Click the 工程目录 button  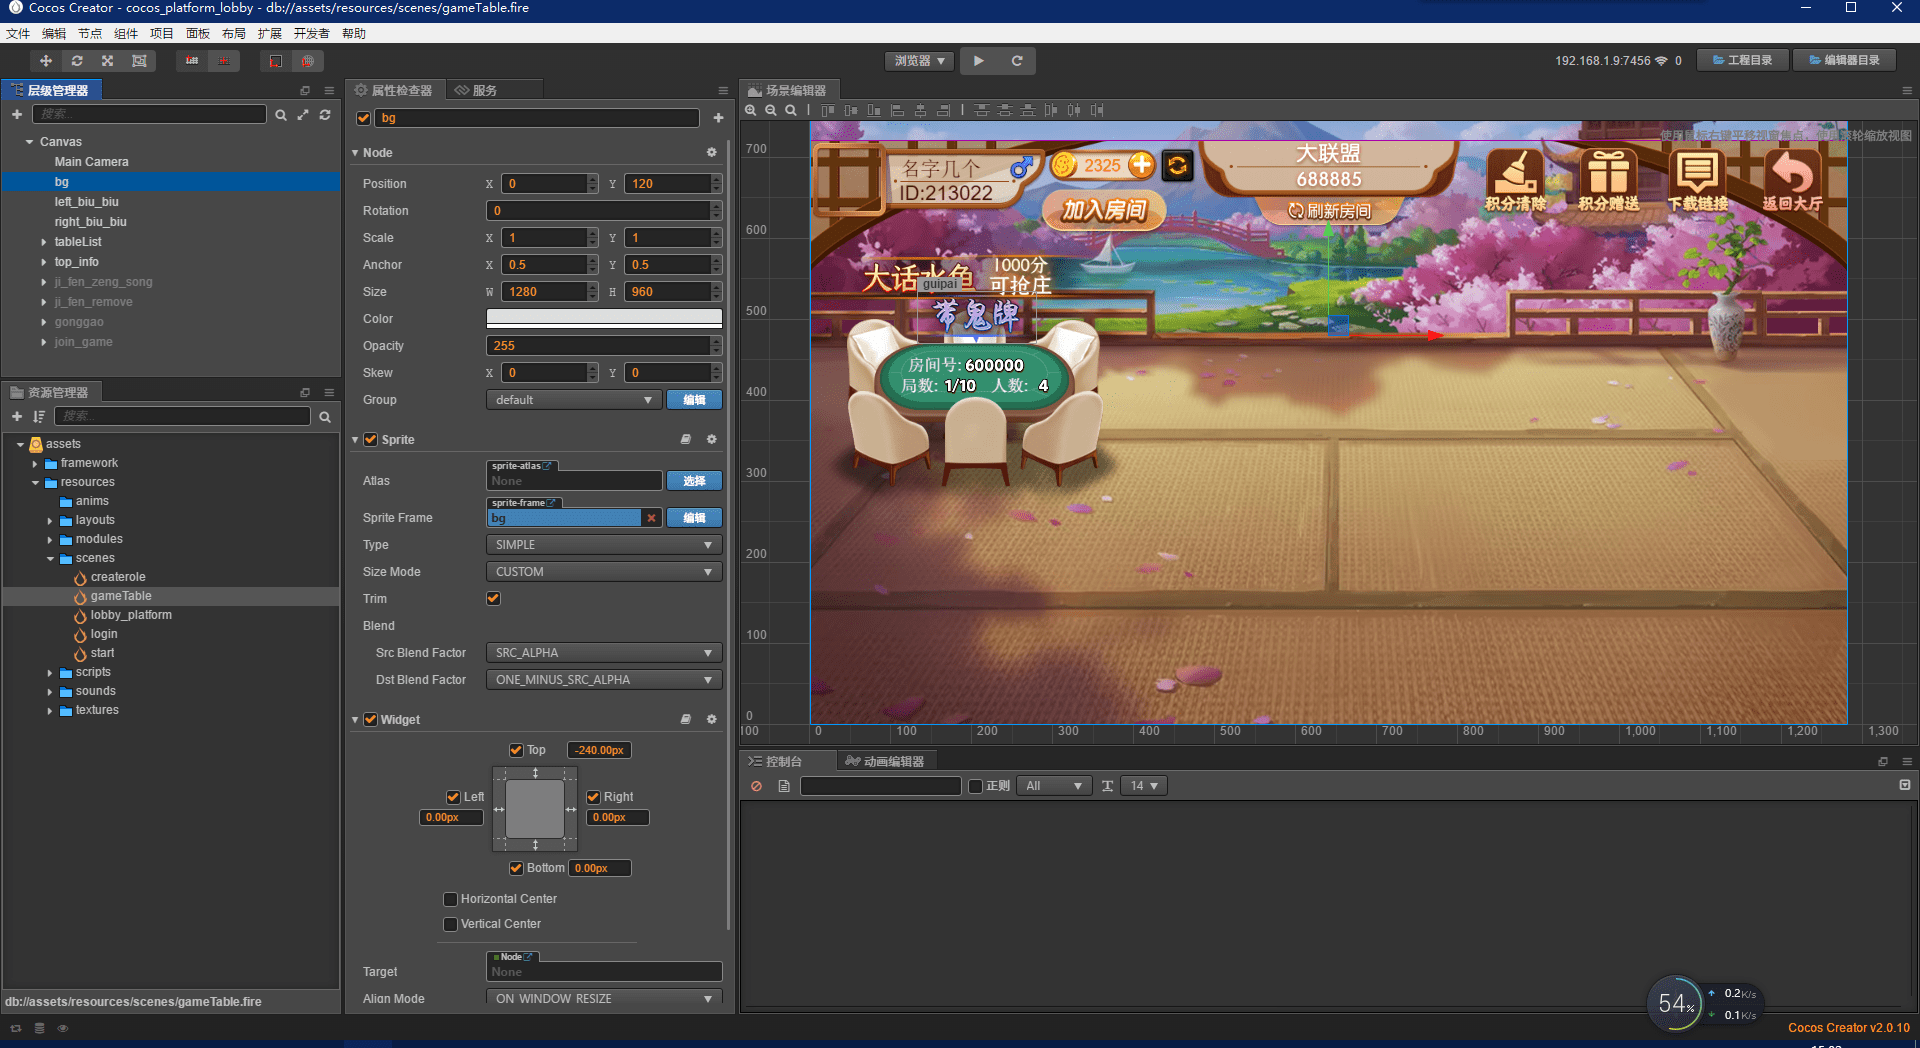coord(1743,60)
